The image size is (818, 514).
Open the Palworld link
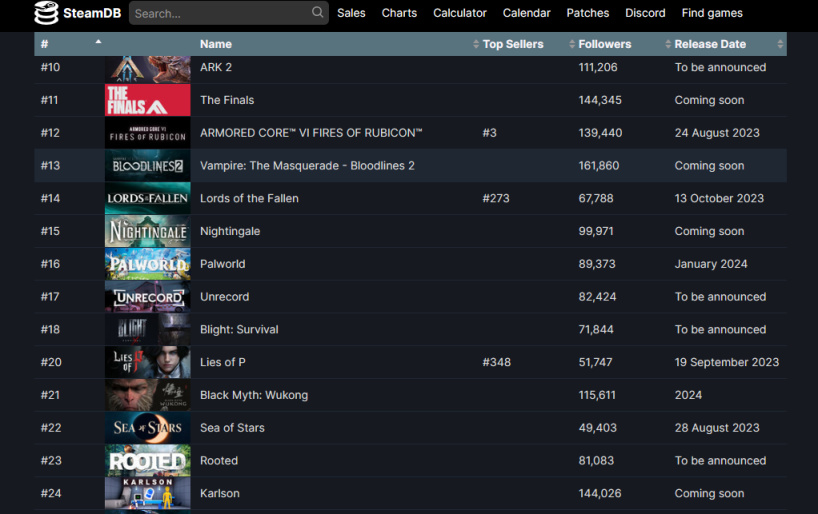pos(222,264)
